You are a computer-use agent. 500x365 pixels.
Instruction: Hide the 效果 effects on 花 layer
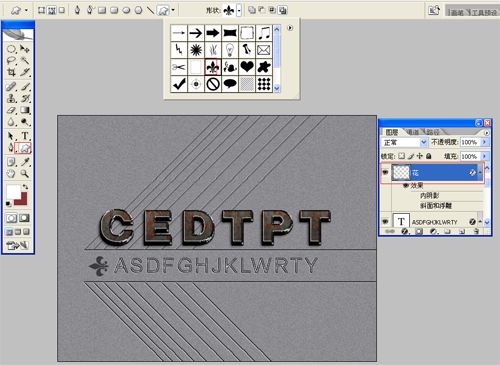coord(406,186)
